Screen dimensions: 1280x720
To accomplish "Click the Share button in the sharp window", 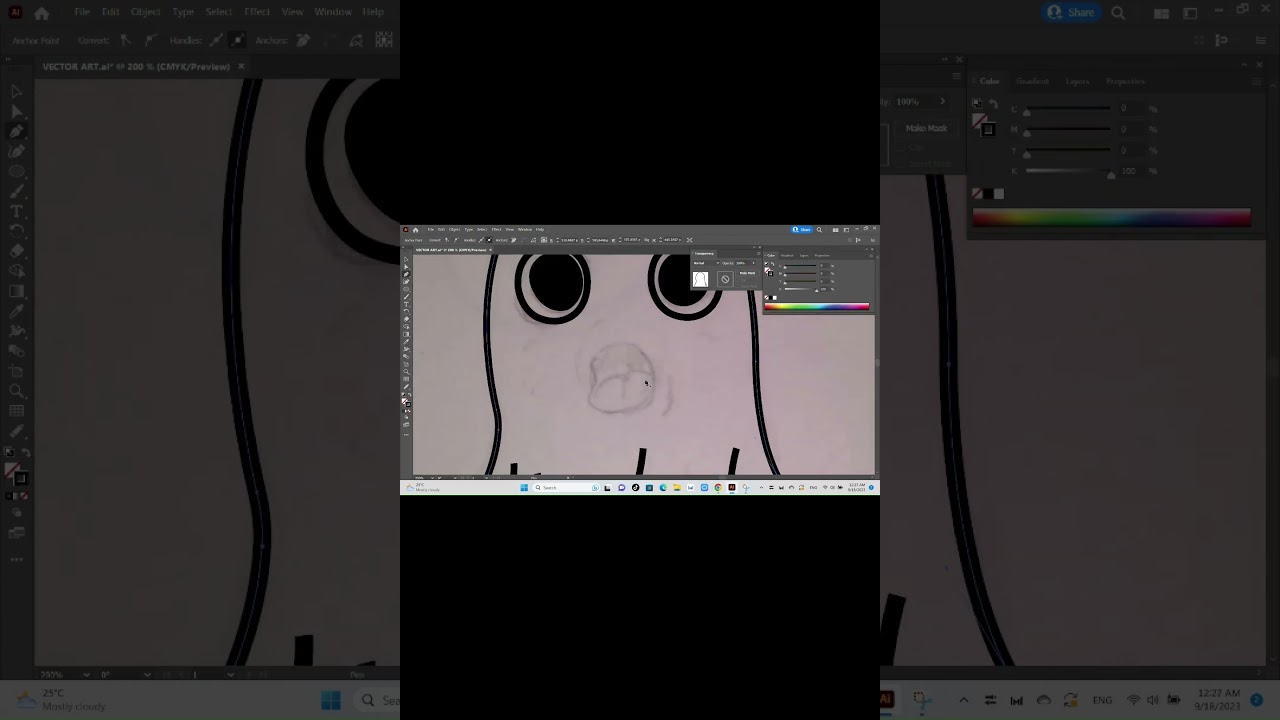I will point(802,230).
